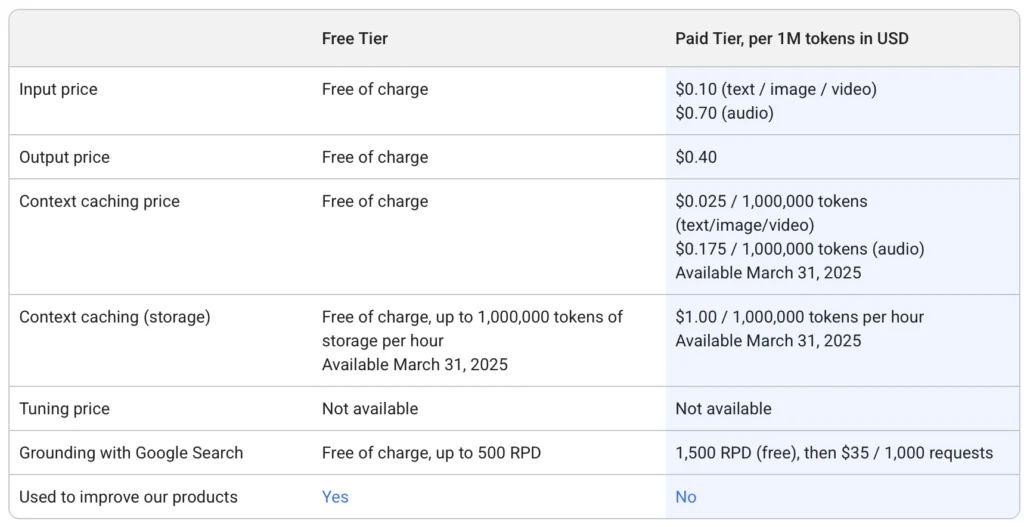
Task: Click "$1.00 / 1,000,000 tokens per hour" text
Action: pyautogui.click(x=799, y=317)
